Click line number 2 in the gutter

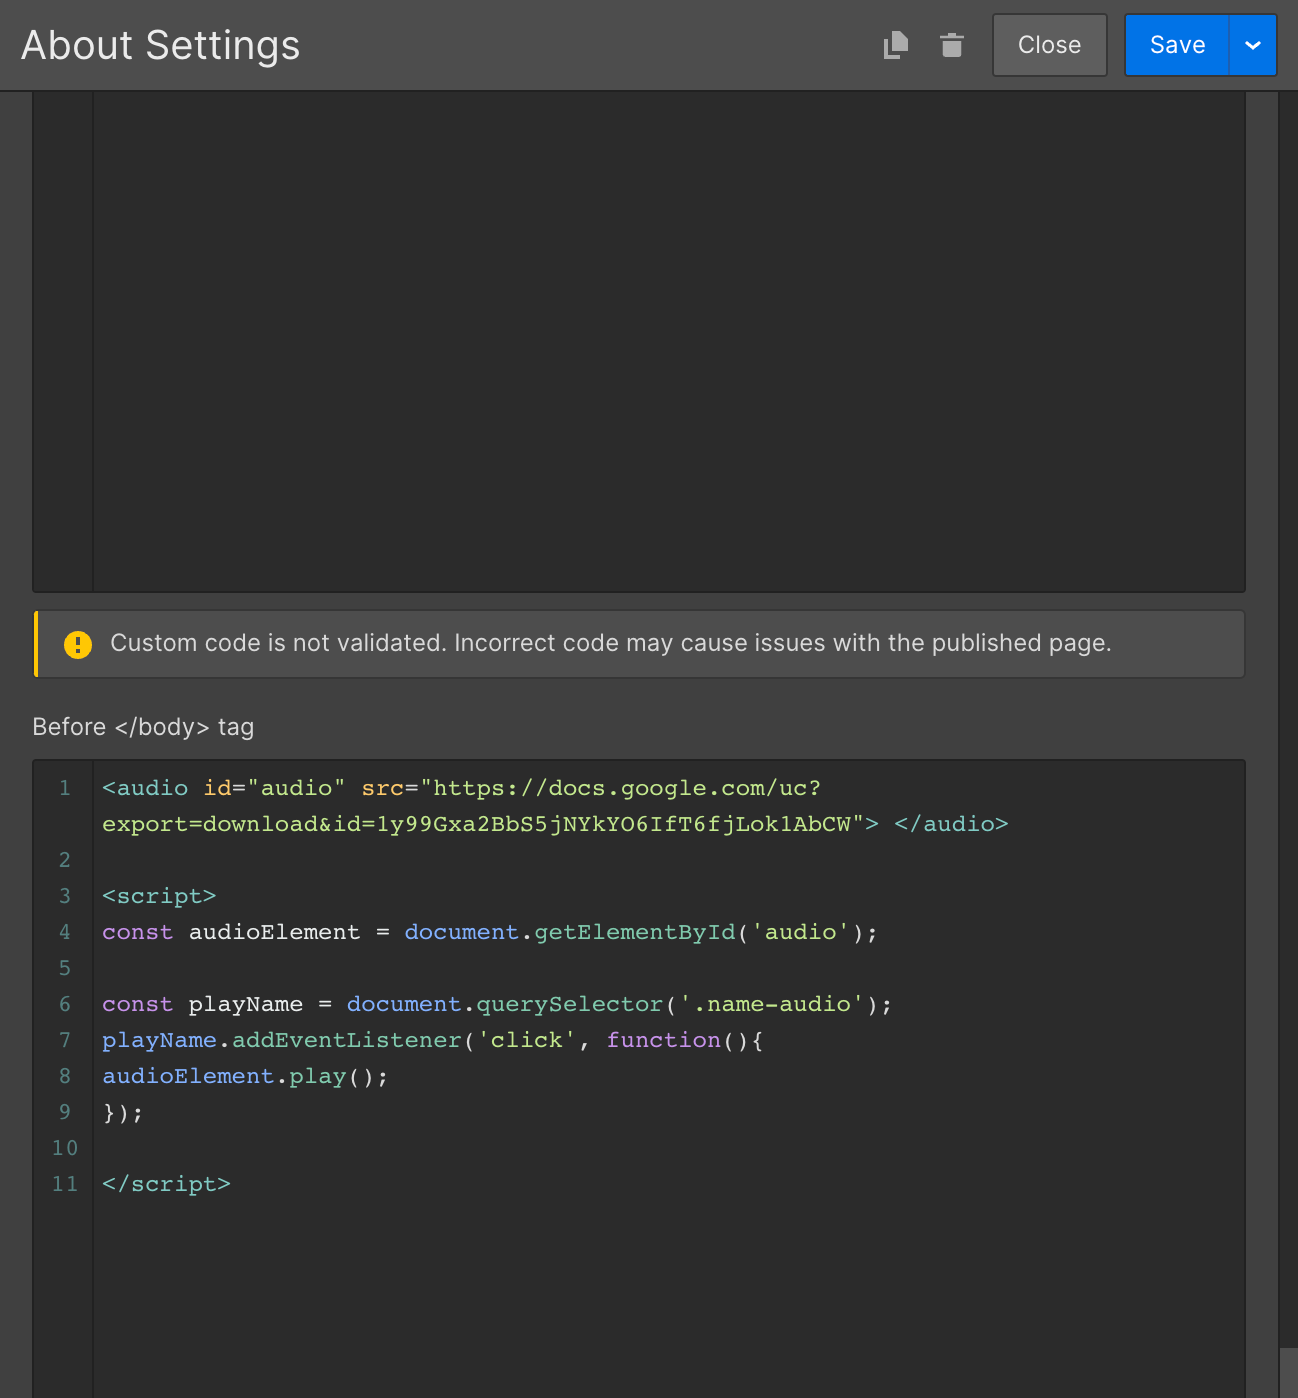pyautogui.click(x=65, y=860)
